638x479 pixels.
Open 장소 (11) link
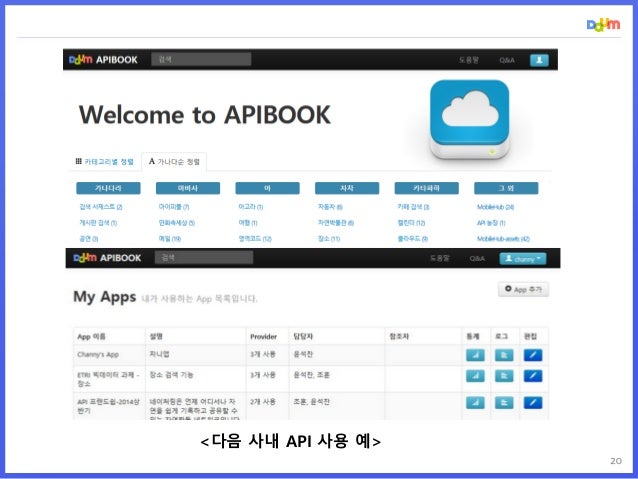click(329, 238)
